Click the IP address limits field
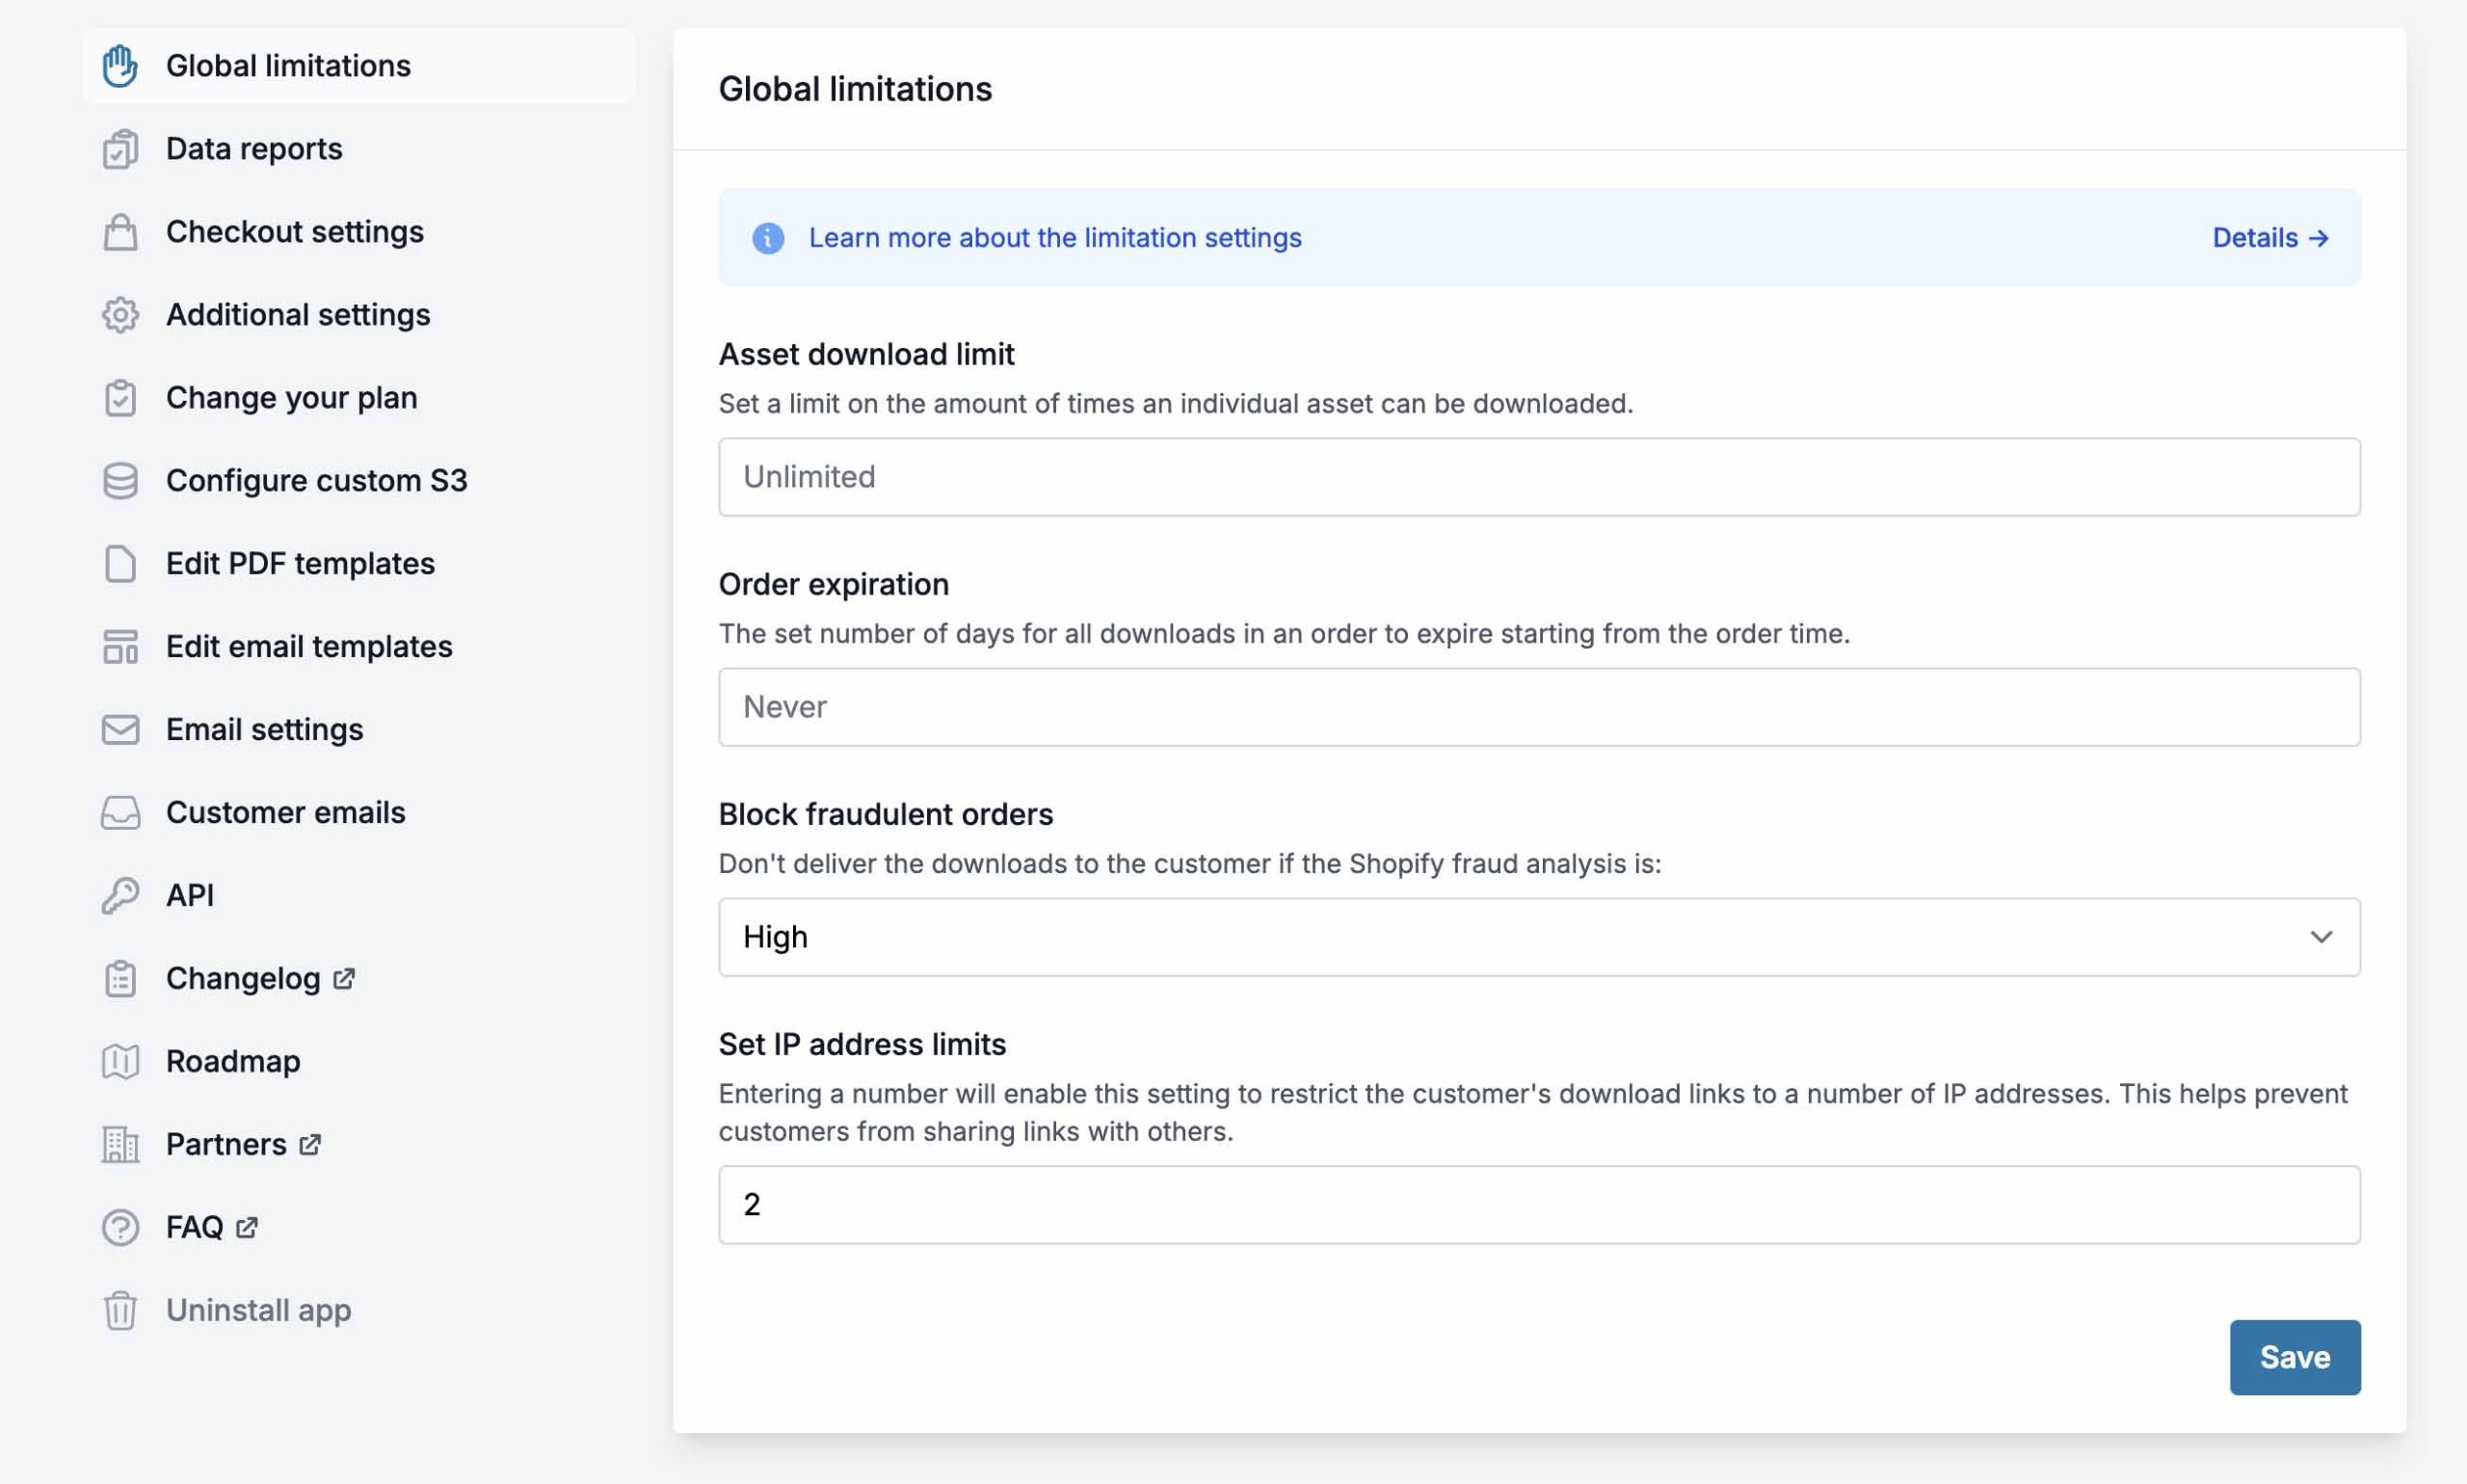Screen dimensions: 2467x1484 tap(1538, 1205)
